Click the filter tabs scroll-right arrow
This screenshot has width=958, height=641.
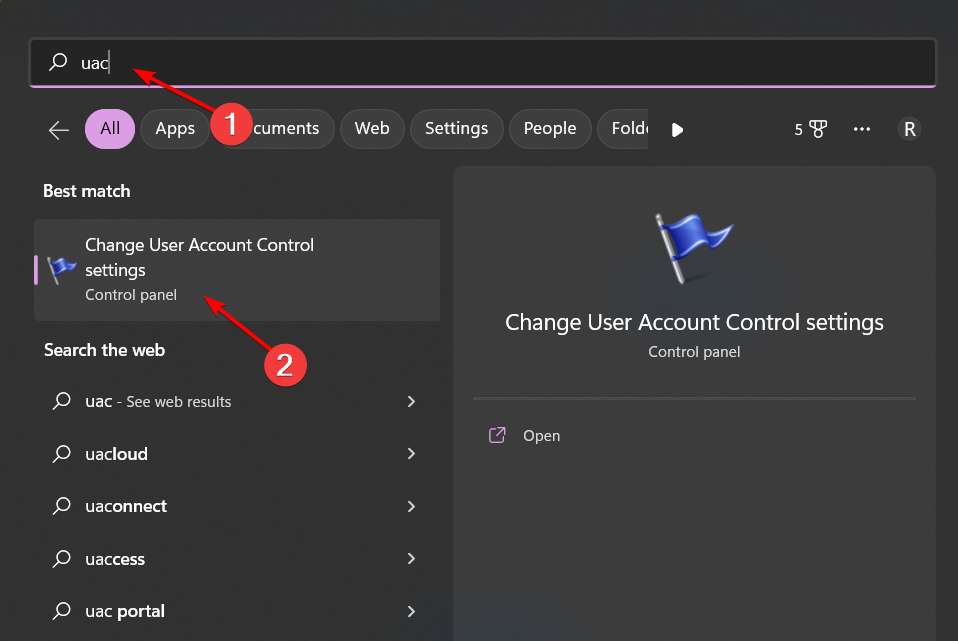[x=677, y=130]
